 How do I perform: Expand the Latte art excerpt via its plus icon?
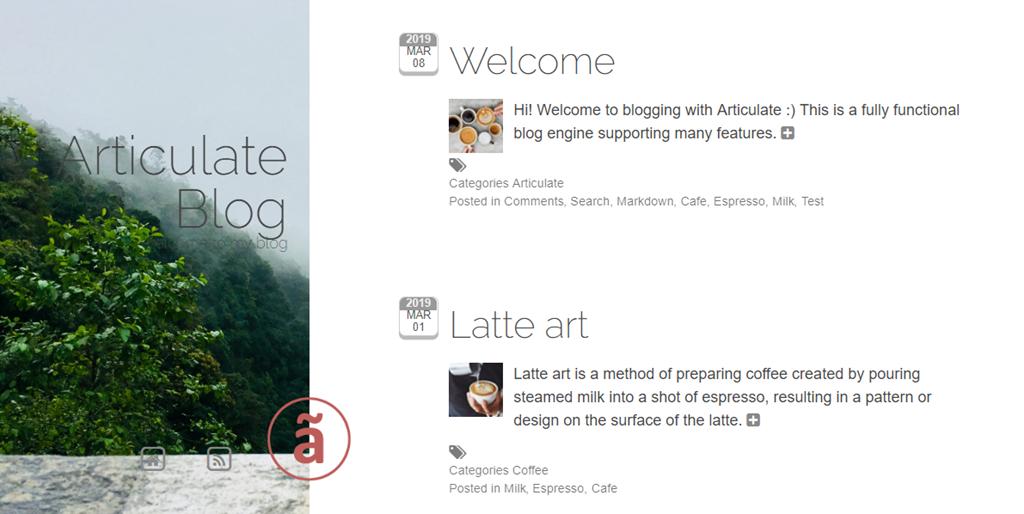pos(753,420)
